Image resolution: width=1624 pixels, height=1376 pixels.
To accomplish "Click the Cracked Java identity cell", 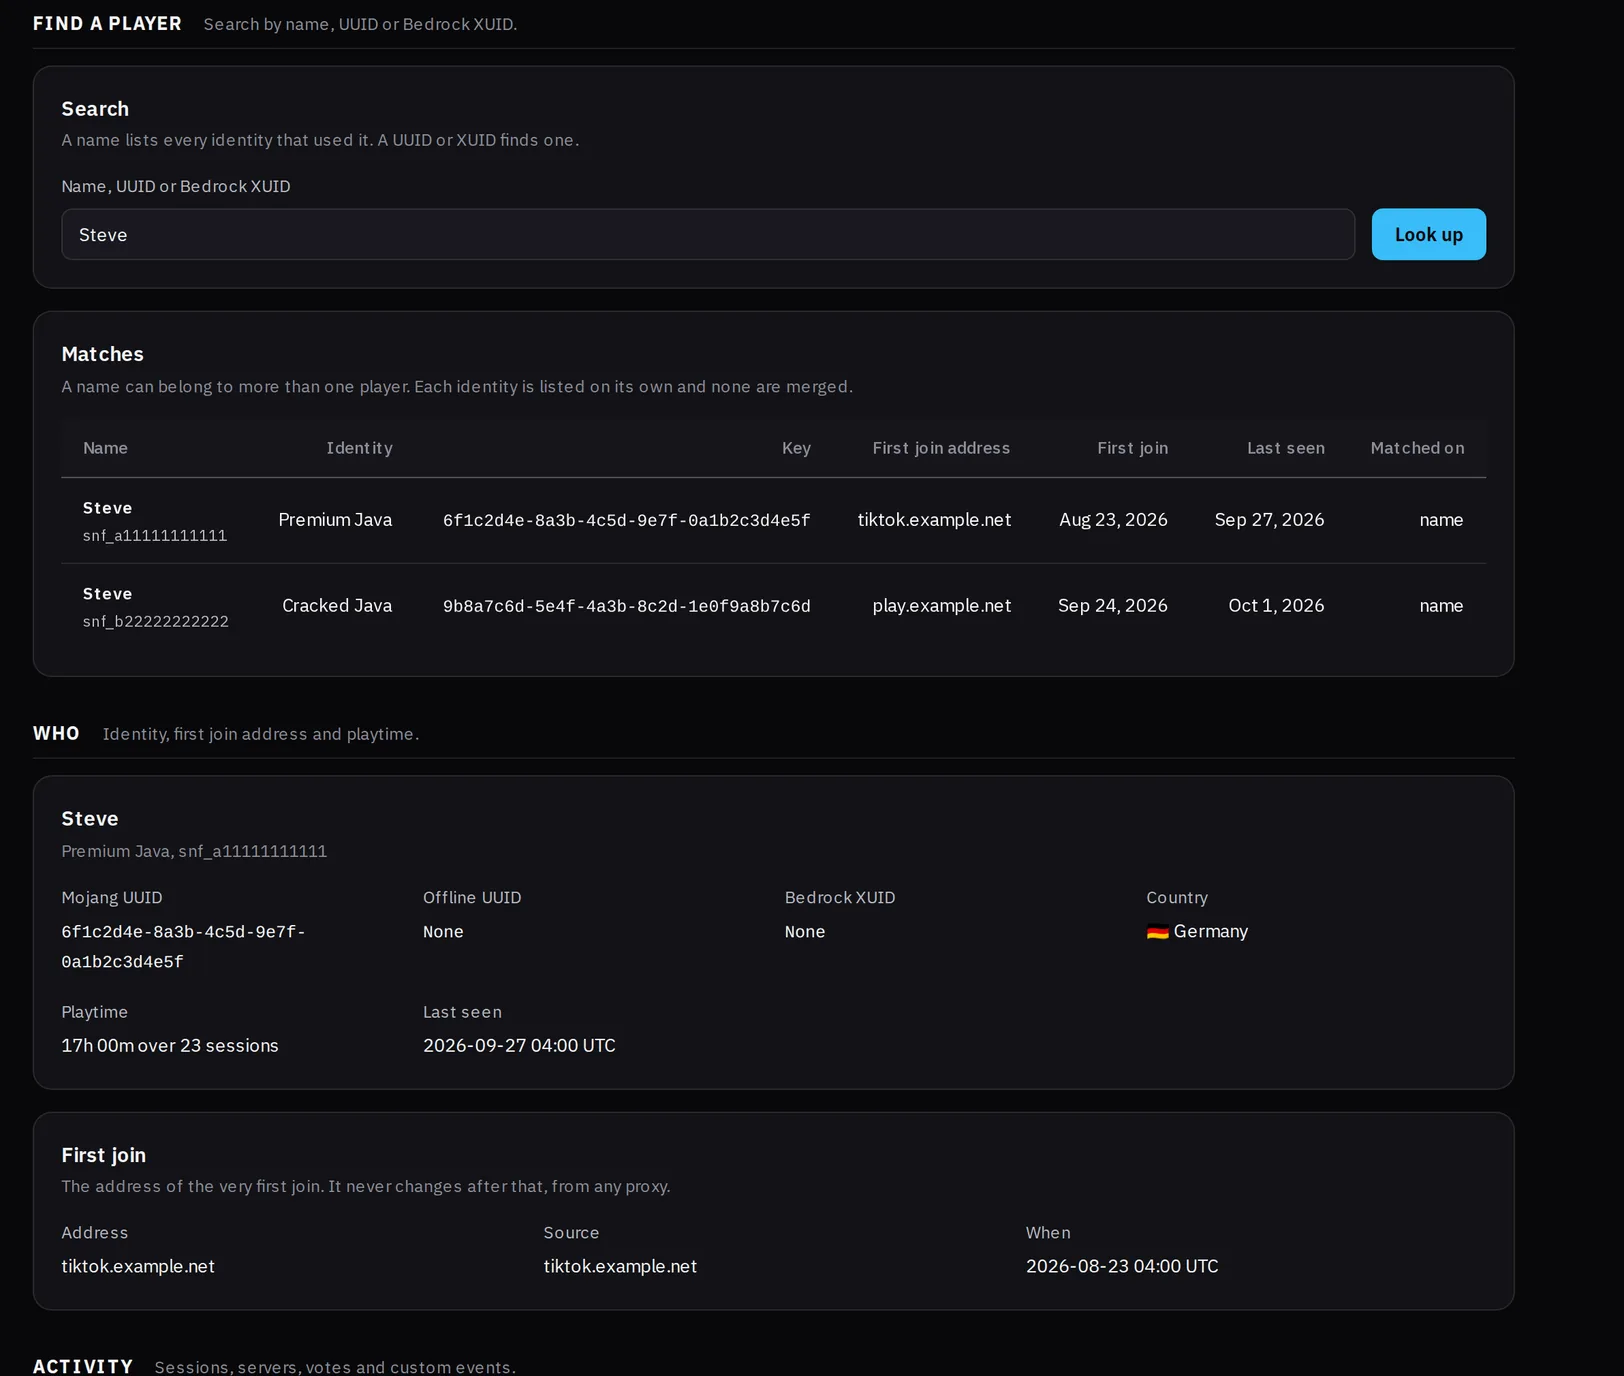I will pyautogui.click(x=337, y=606).
